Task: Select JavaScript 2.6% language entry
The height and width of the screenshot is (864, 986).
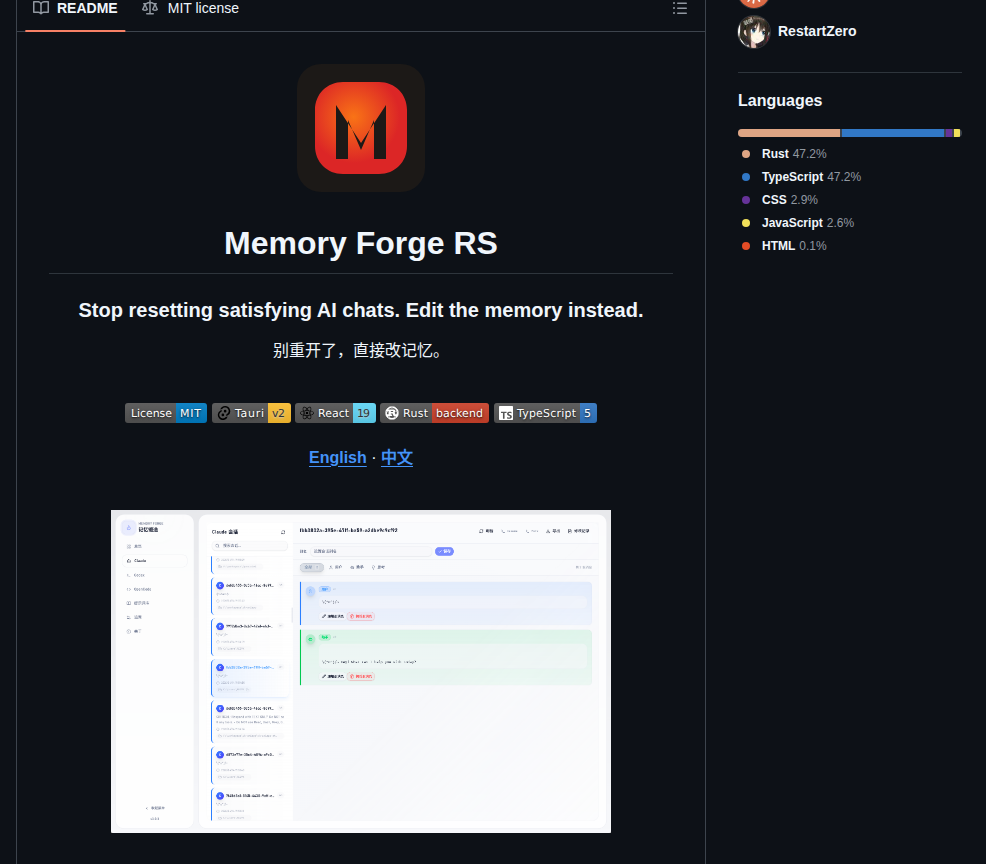Action: [798, 223]
